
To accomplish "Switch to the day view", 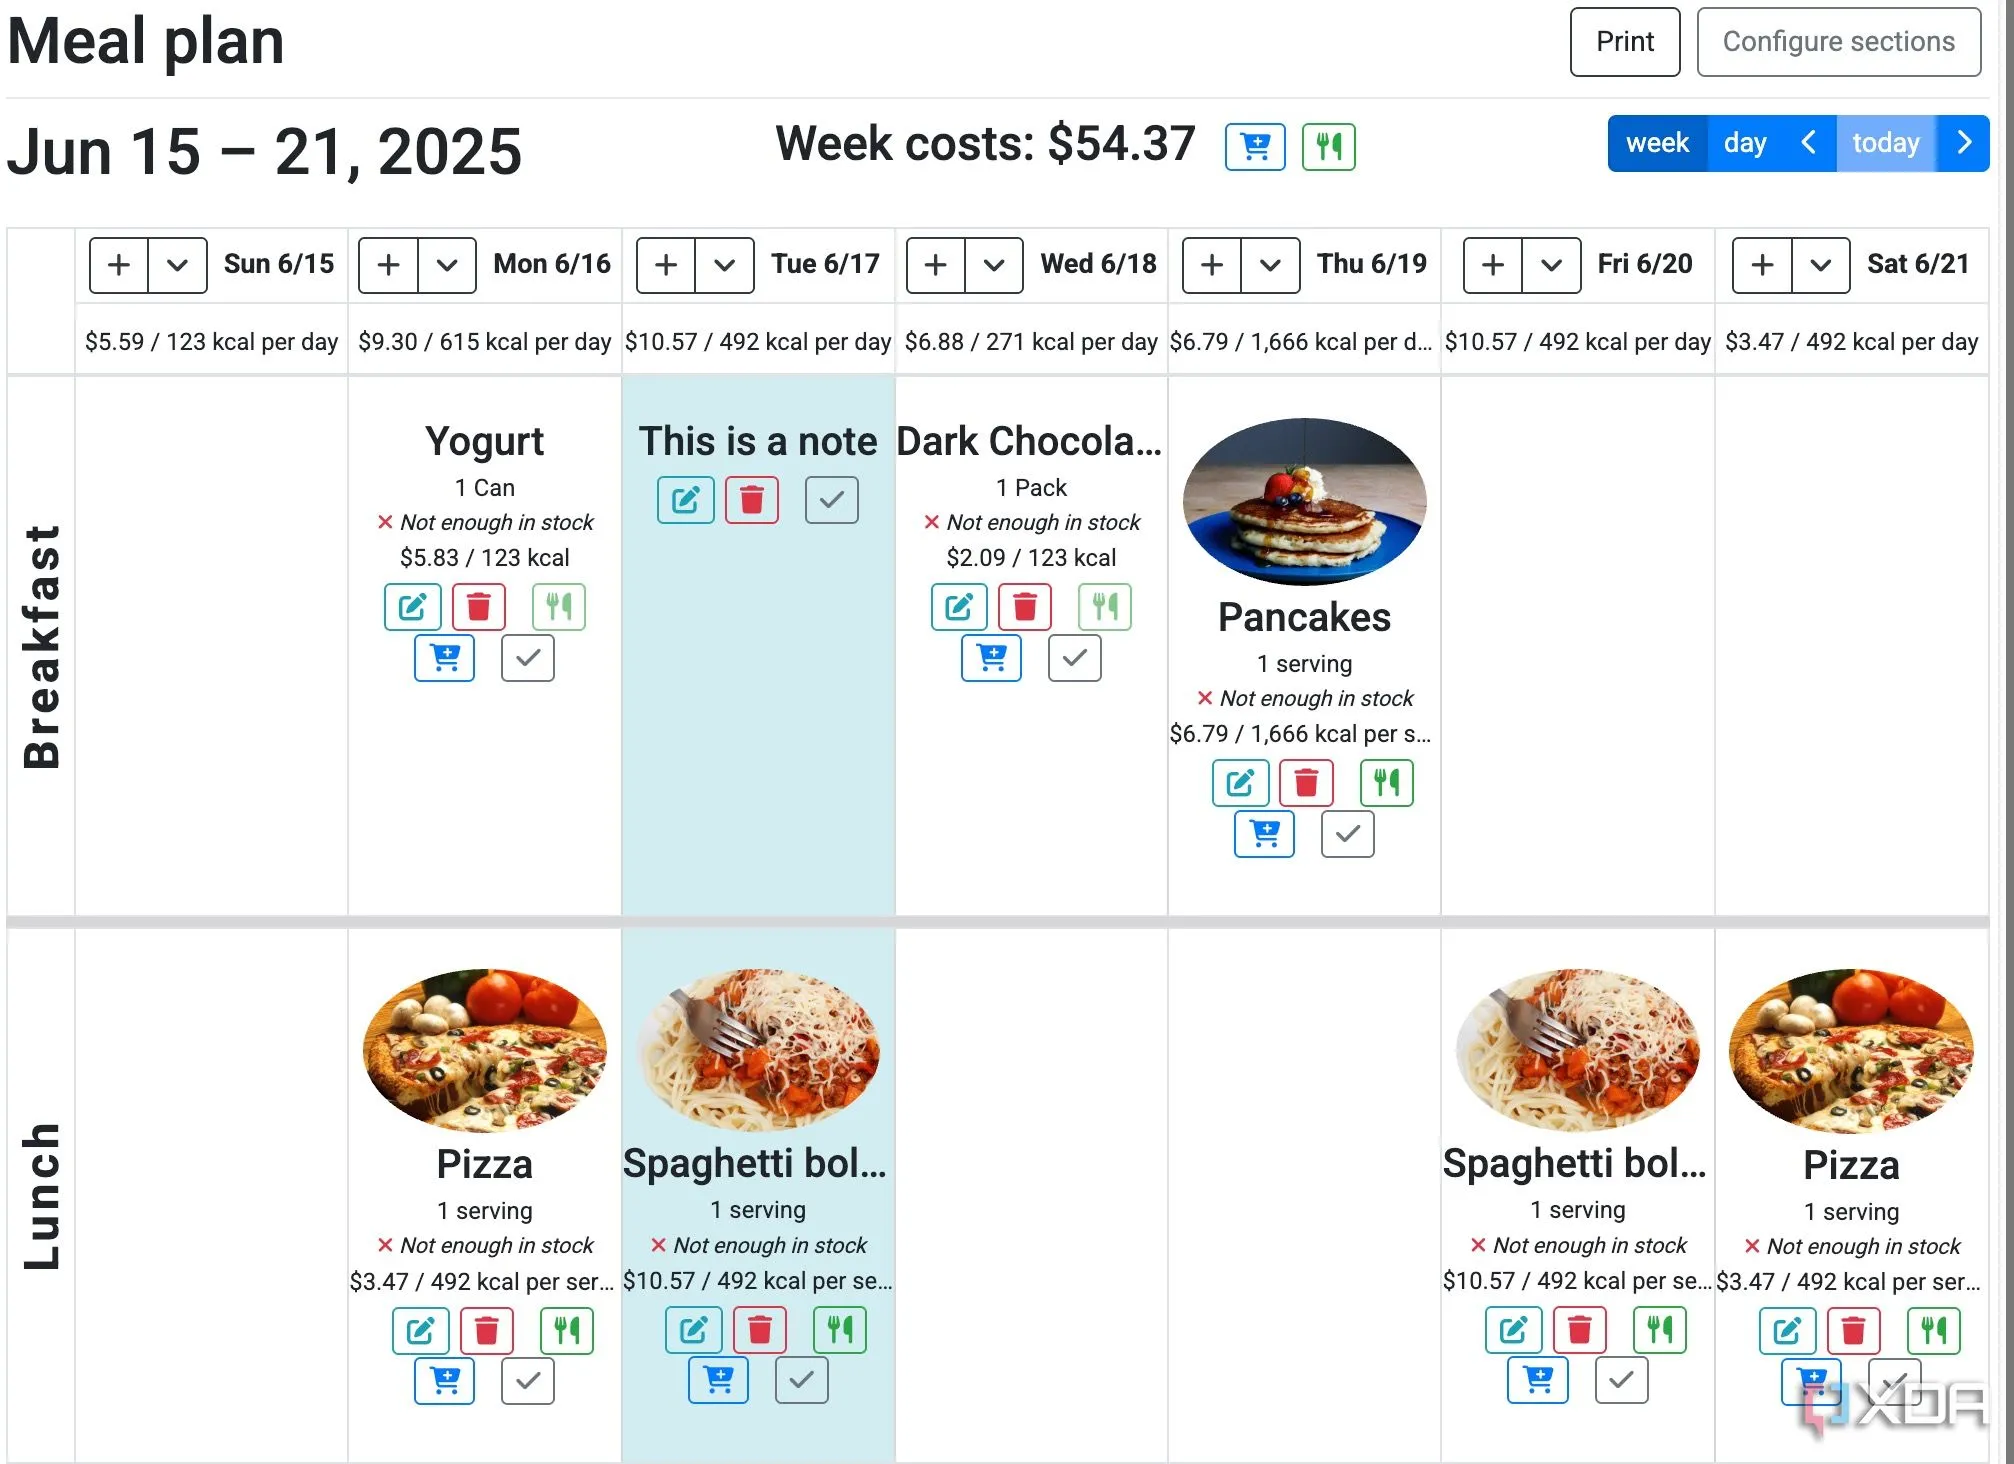I will coord(1745,143).
